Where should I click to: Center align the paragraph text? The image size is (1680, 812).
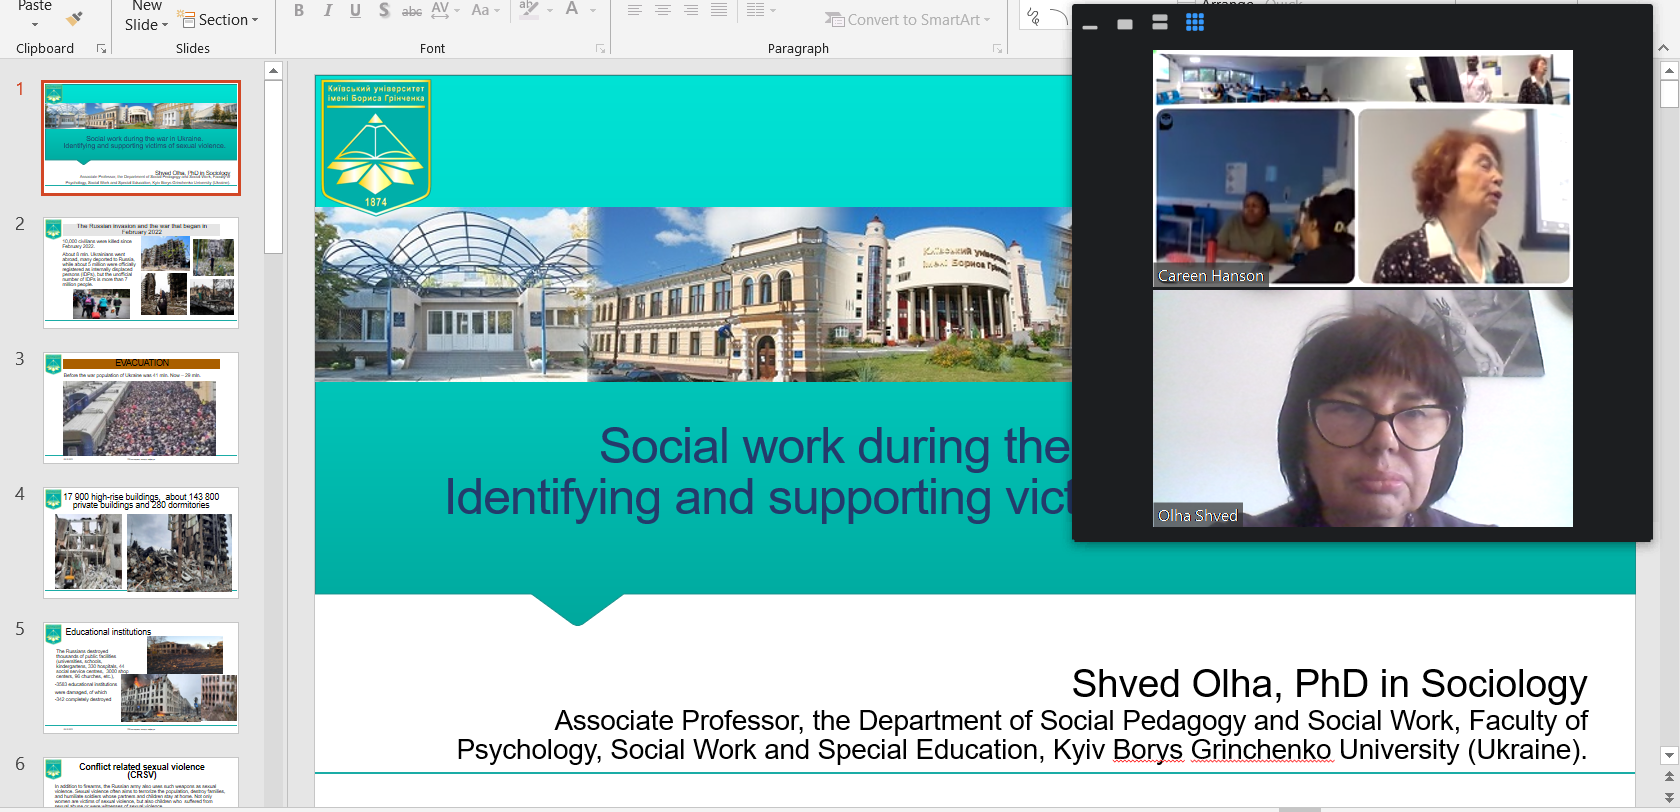click(x=662, y=11)
